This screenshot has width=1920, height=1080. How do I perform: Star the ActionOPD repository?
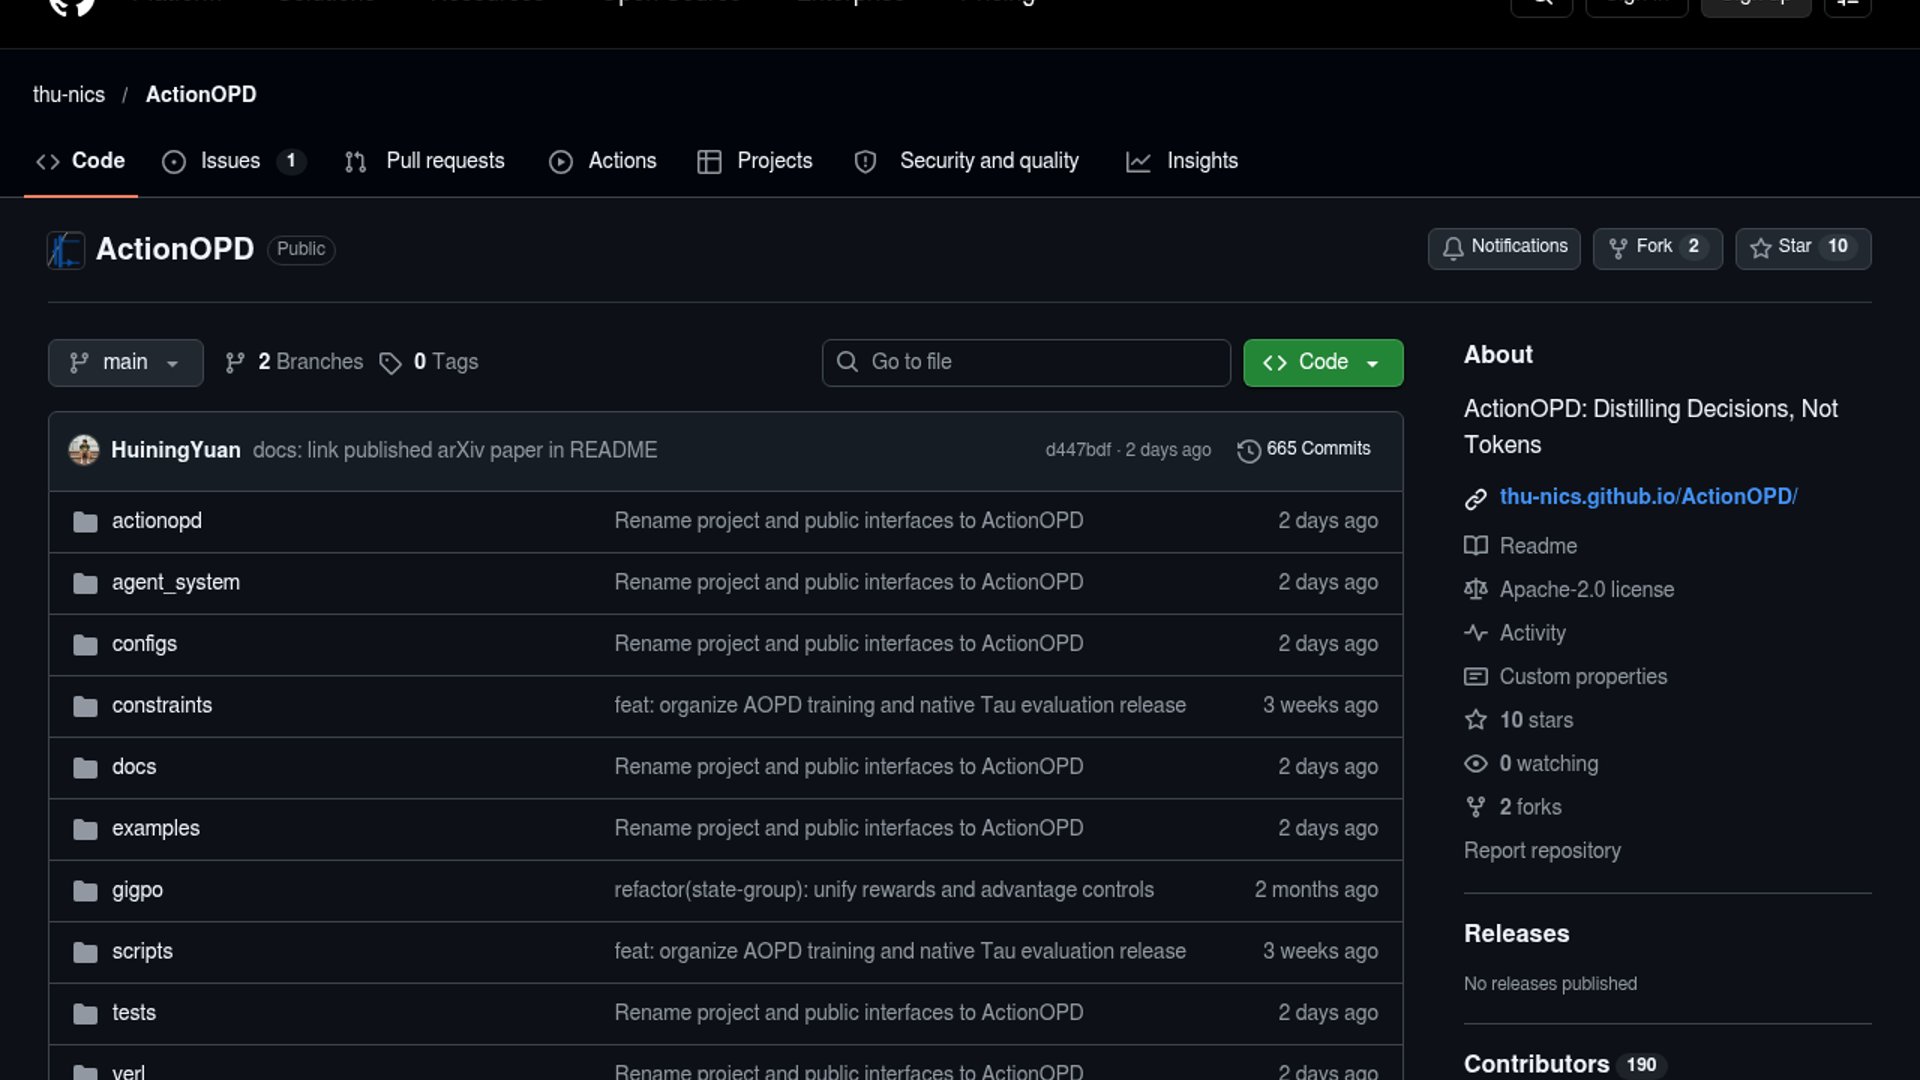click(x=1803, y=248)
